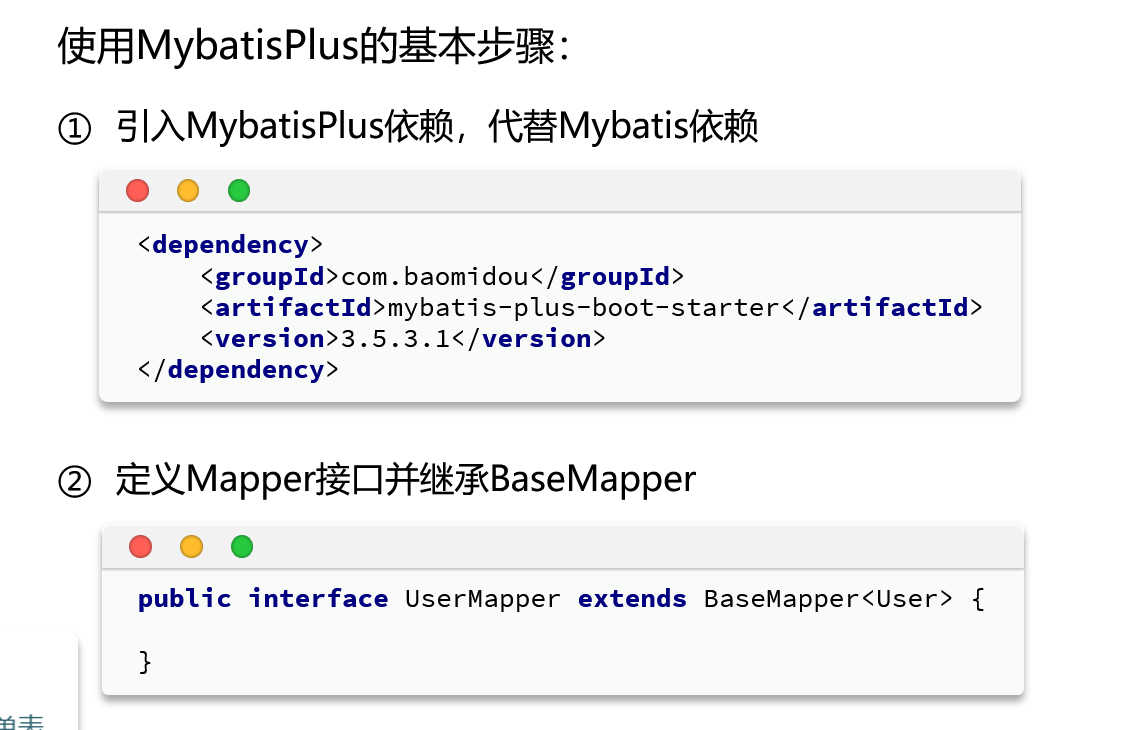The width and height of the screenshot is (1143, 730).
Task: Click the "public" keyword in the code
Action: tap(184, 599)
